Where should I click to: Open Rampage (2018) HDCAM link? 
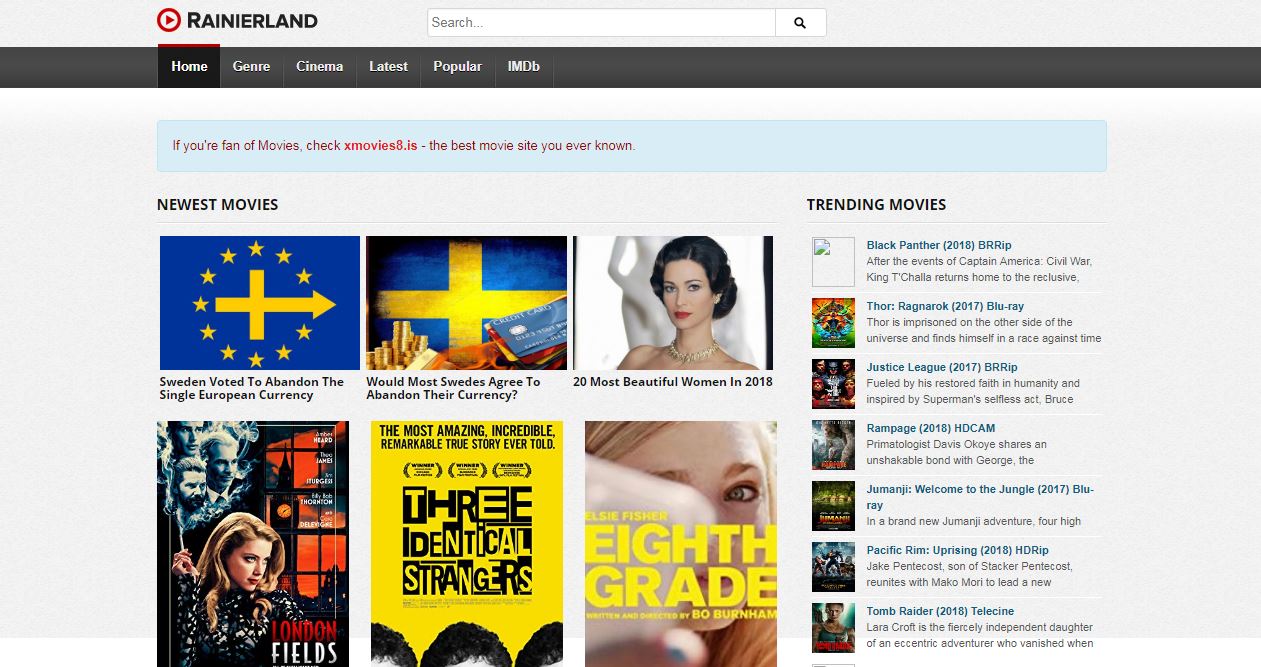(x=931, y=428)
